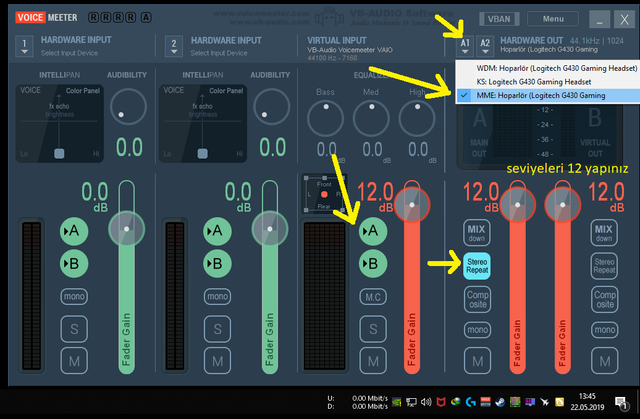Choose WDM: Hoparlör Logitech G430 output
The height and width of the screenshot is (419, 640).
(x=548, y=68)
